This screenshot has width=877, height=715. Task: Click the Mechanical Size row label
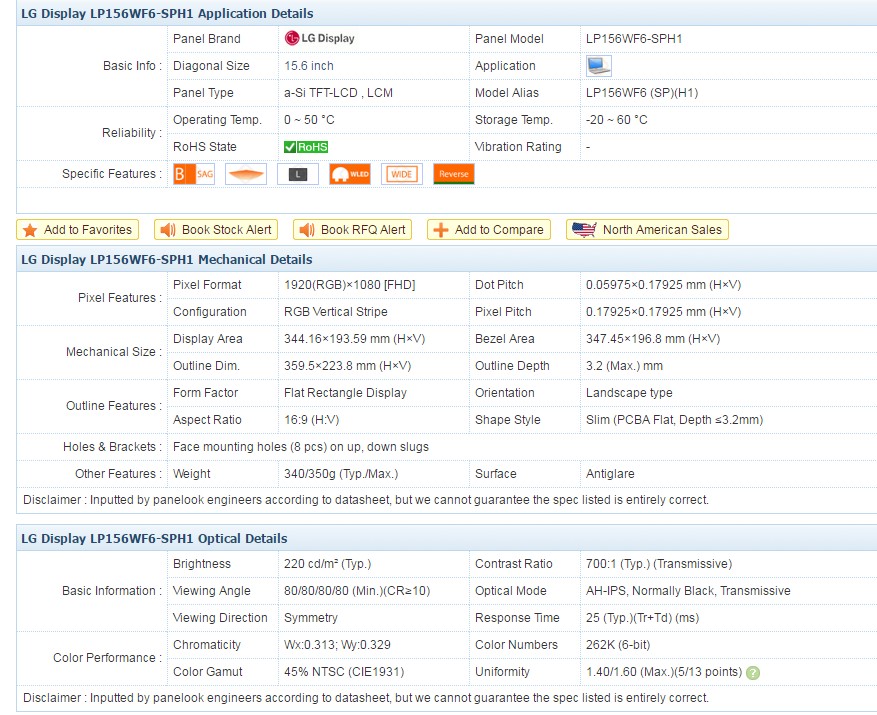(x=114, y=352)
